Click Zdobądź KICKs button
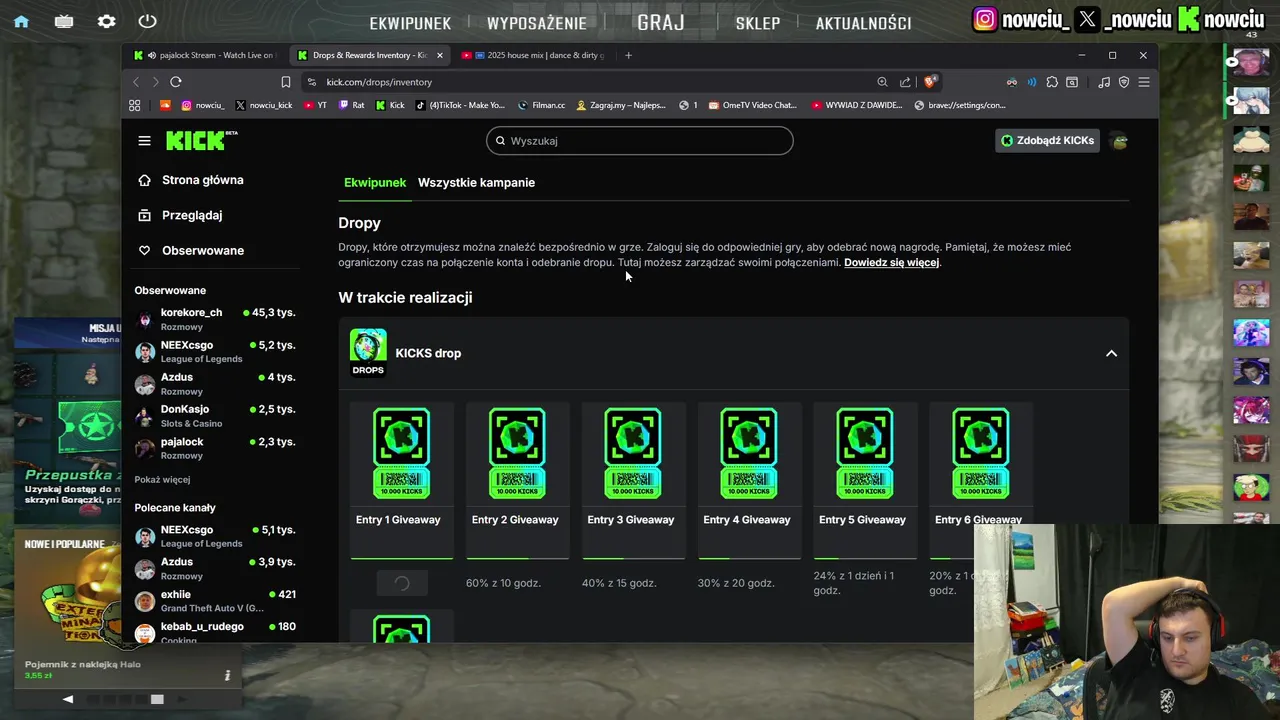 coord(1047,141)
